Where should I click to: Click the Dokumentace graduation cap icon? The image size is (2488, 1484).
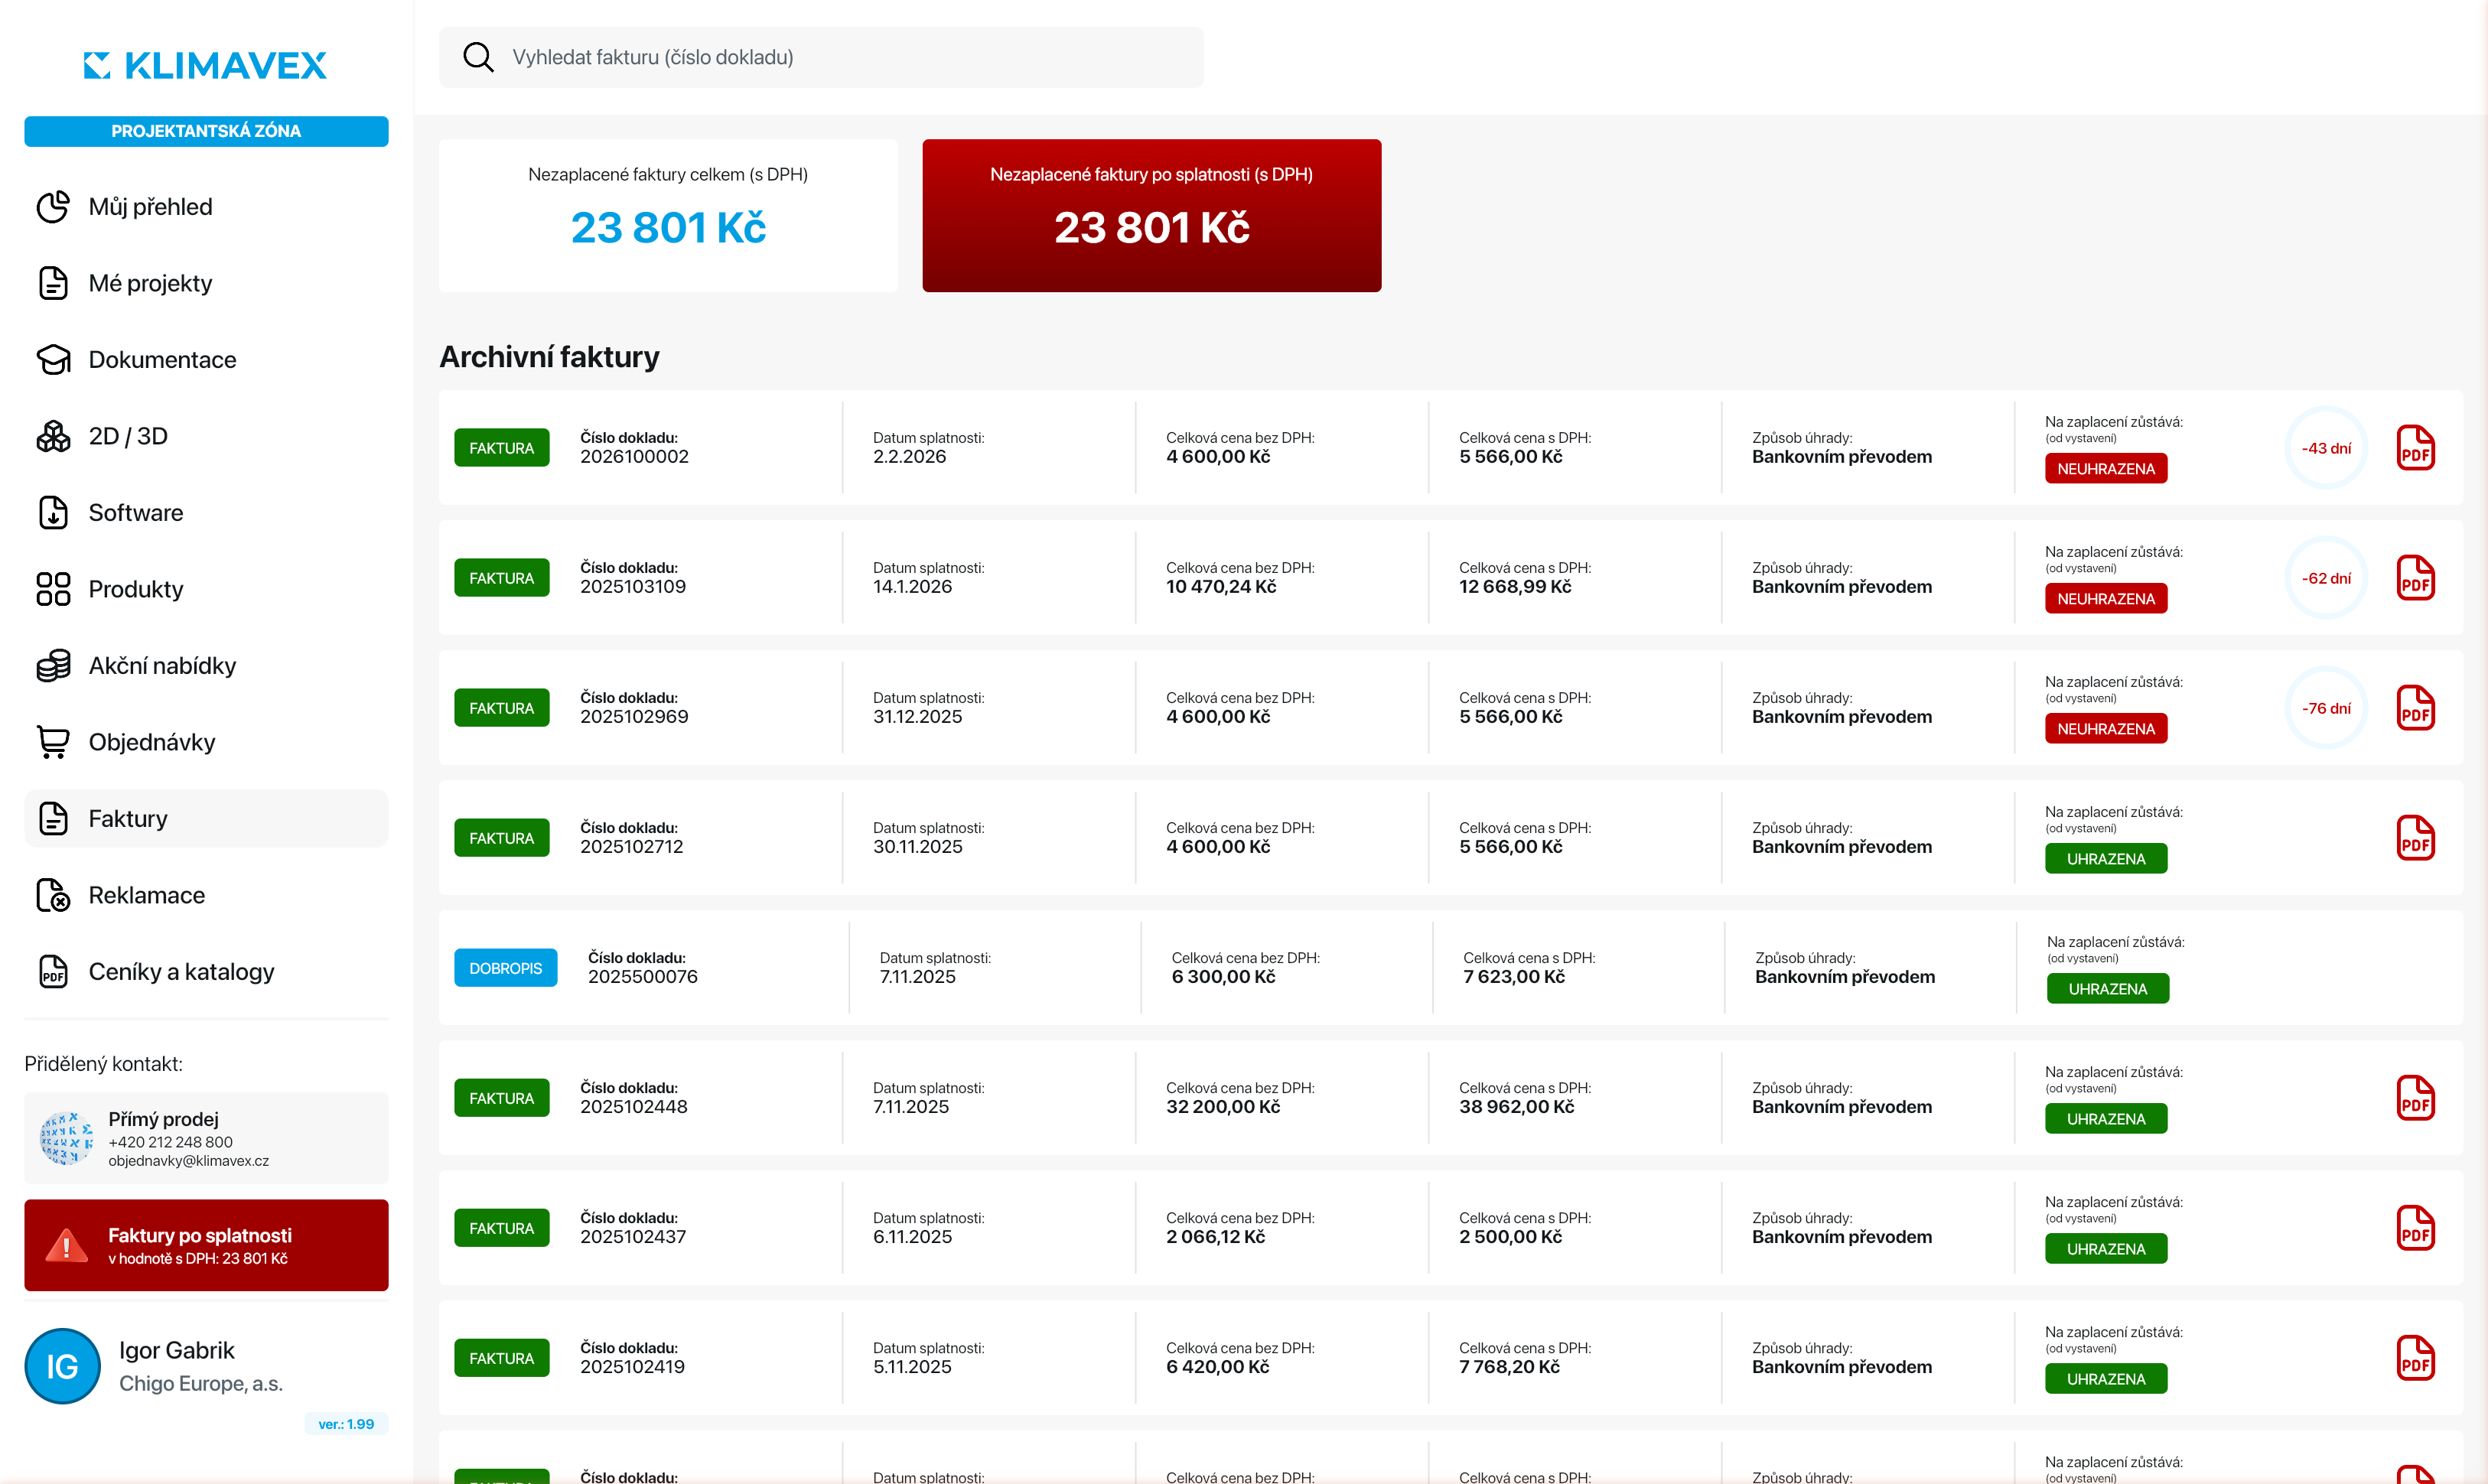53,360
